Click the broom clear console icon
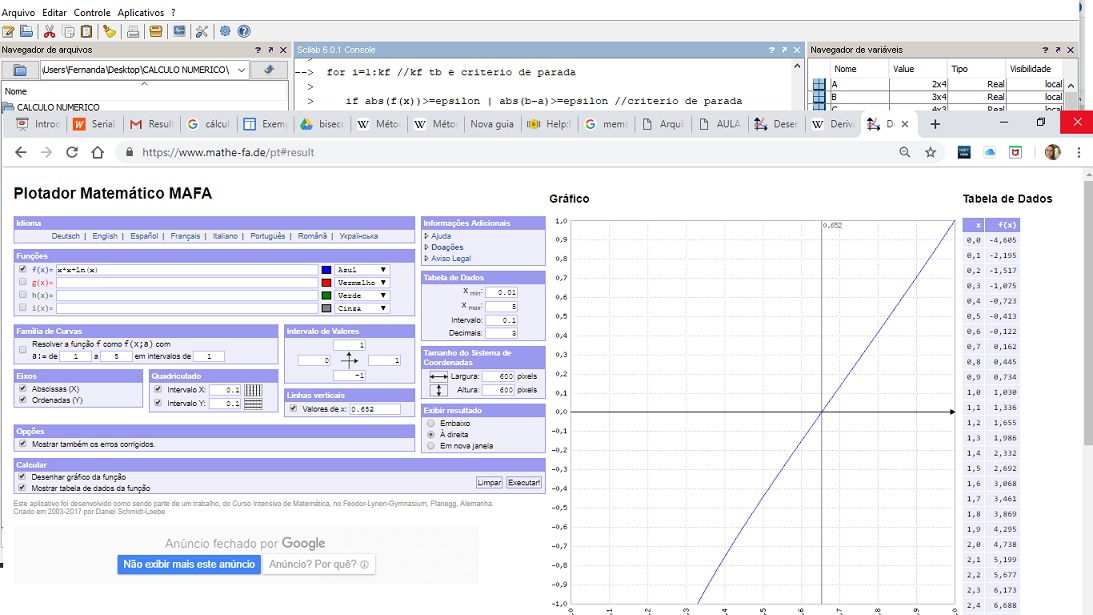 tap(110, 32)
